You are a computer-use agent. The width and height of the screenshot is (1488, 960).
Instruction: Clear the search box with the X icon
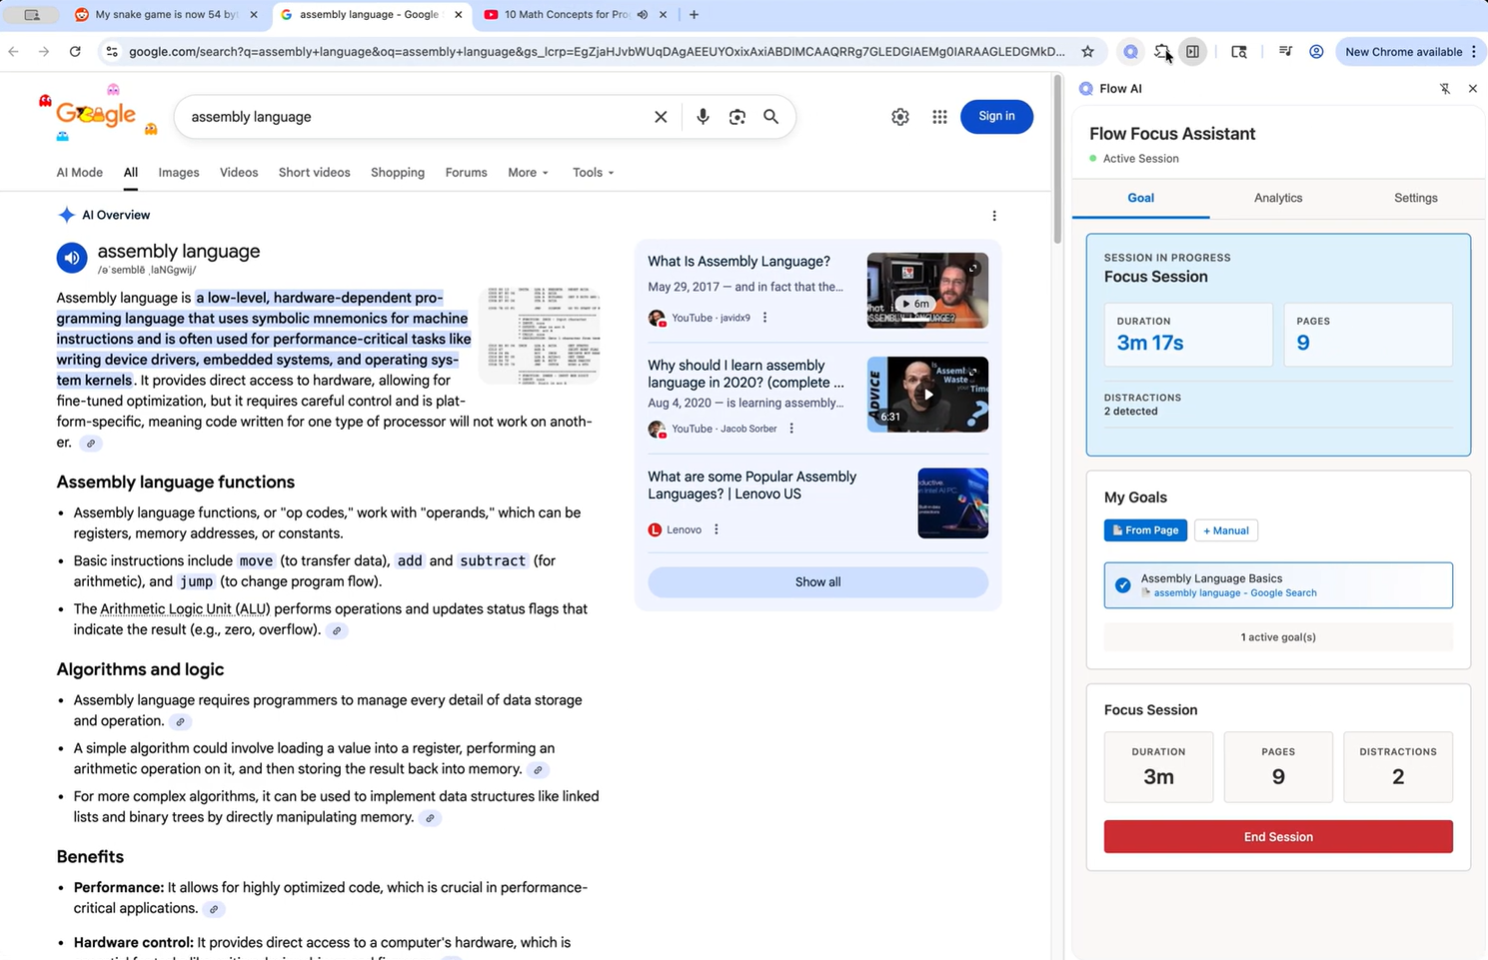point(660,117)
